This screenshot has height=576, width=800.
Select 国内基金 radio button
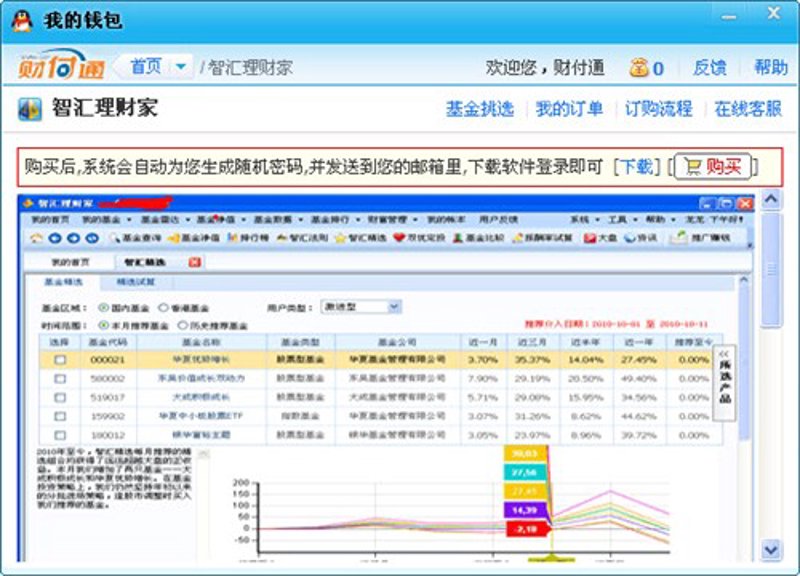[x=104, y=308]
